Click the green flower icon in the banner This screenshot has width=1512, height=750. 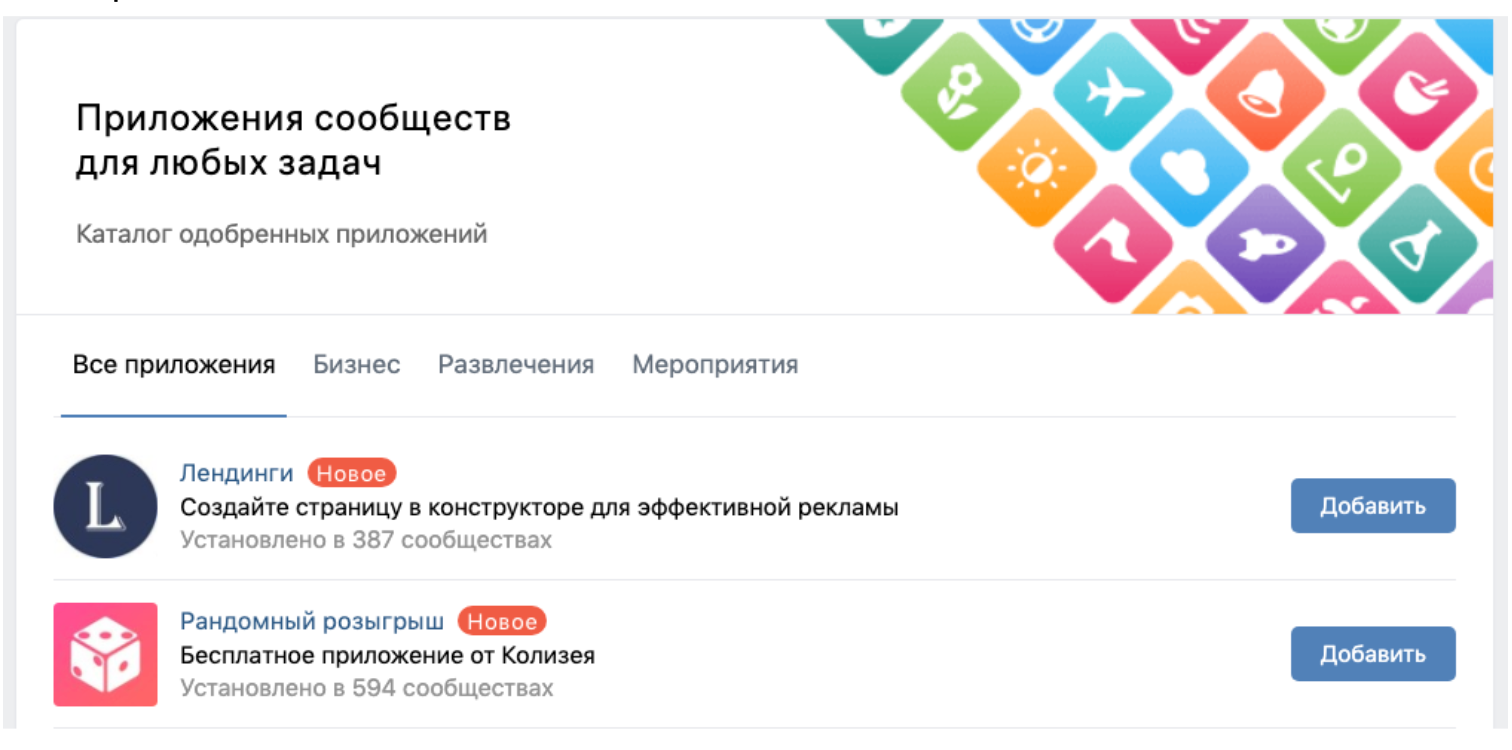coord(960,91)
